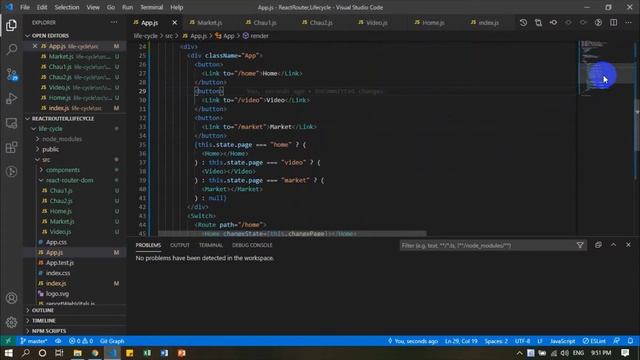Open the Run and Debug view
The image size is (640, 360).
(x=11, y=98)
